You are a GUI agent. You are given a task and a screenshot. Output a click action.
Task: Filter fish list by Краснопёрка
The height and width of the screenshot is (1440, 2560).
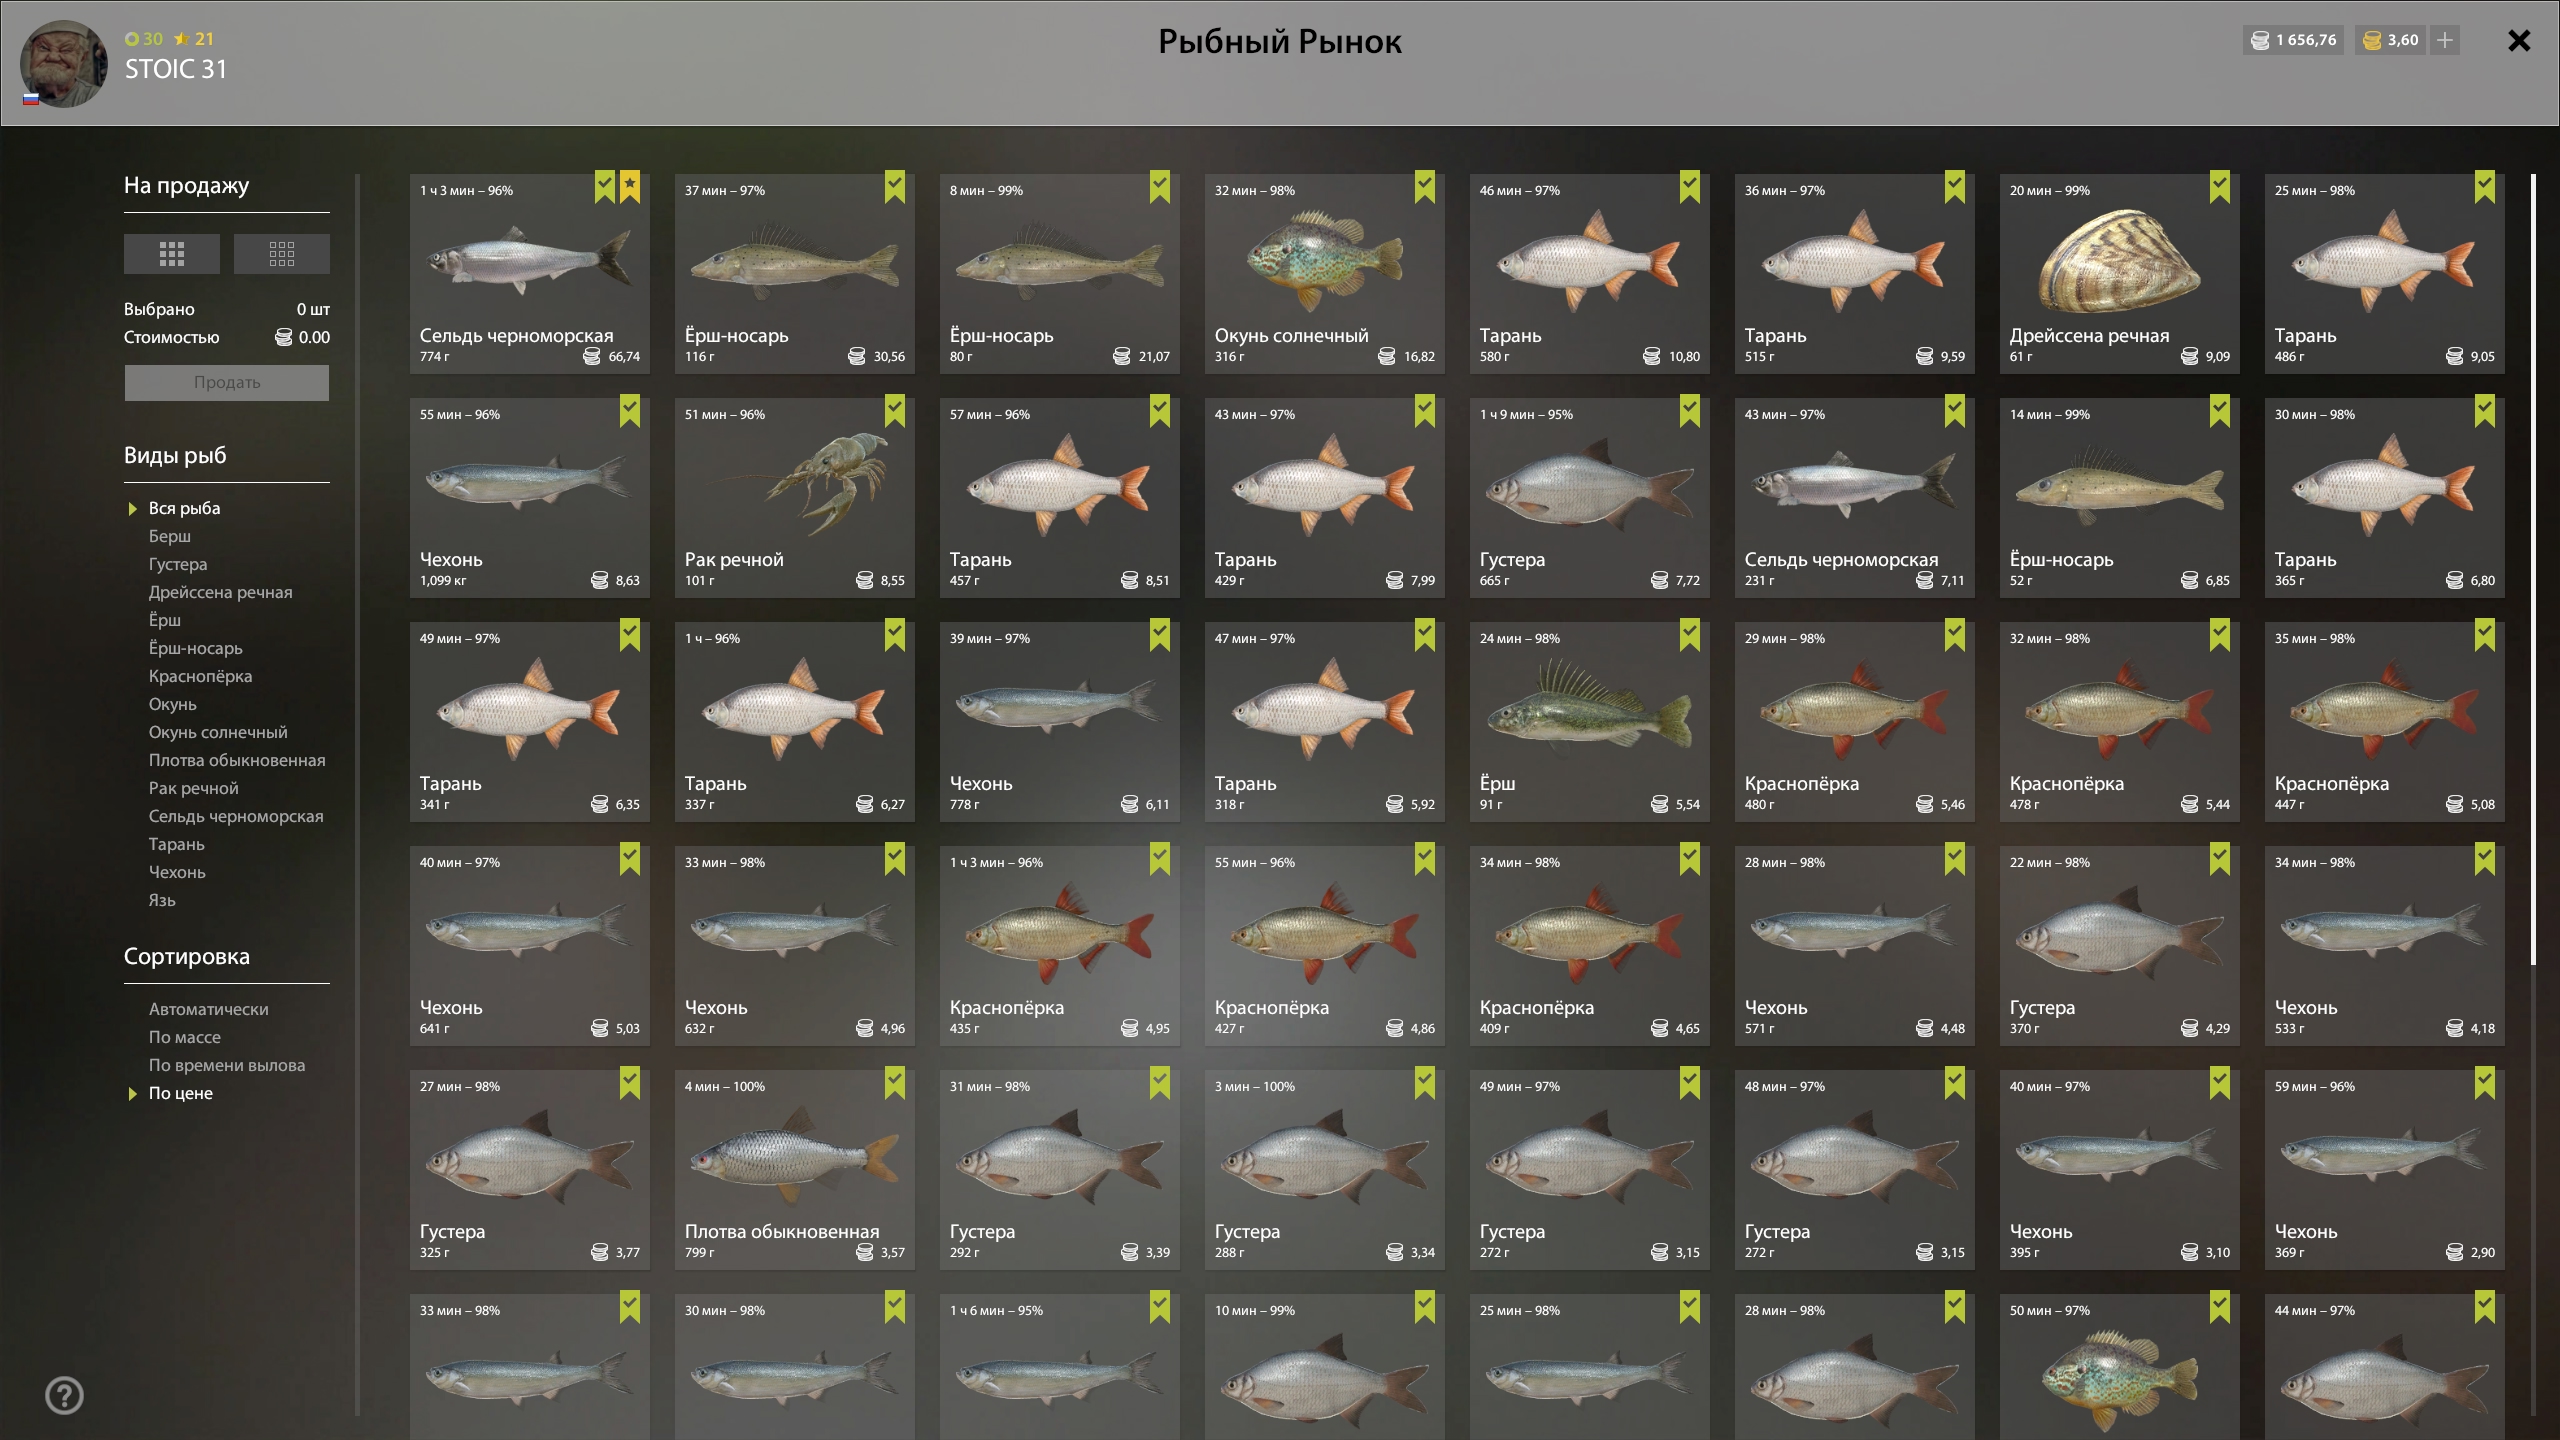coord(200,676)
